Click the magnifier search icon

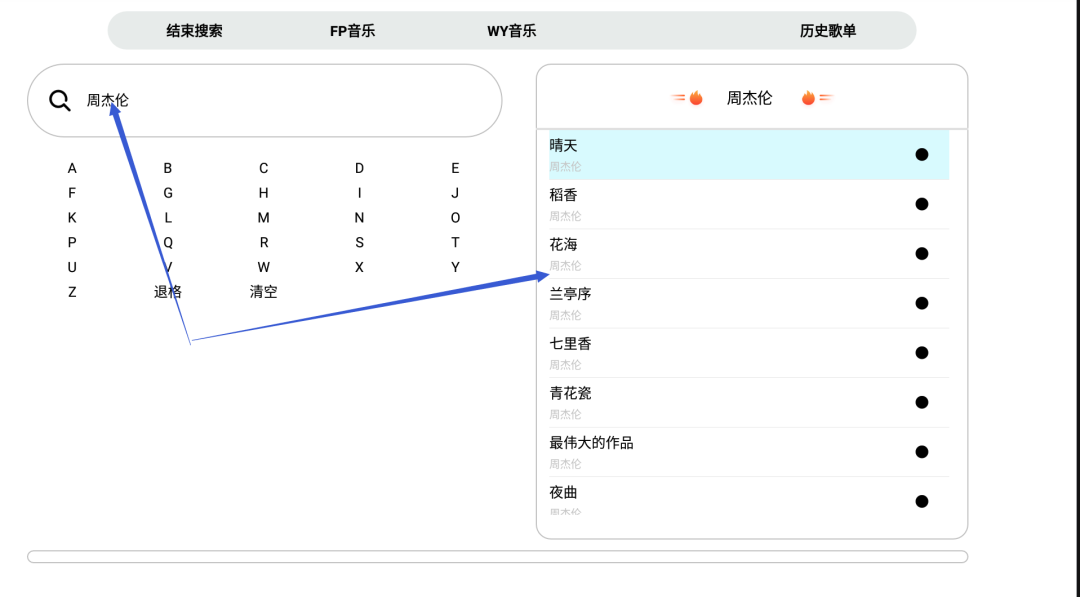pyautogui.click(x=60, y=101)
